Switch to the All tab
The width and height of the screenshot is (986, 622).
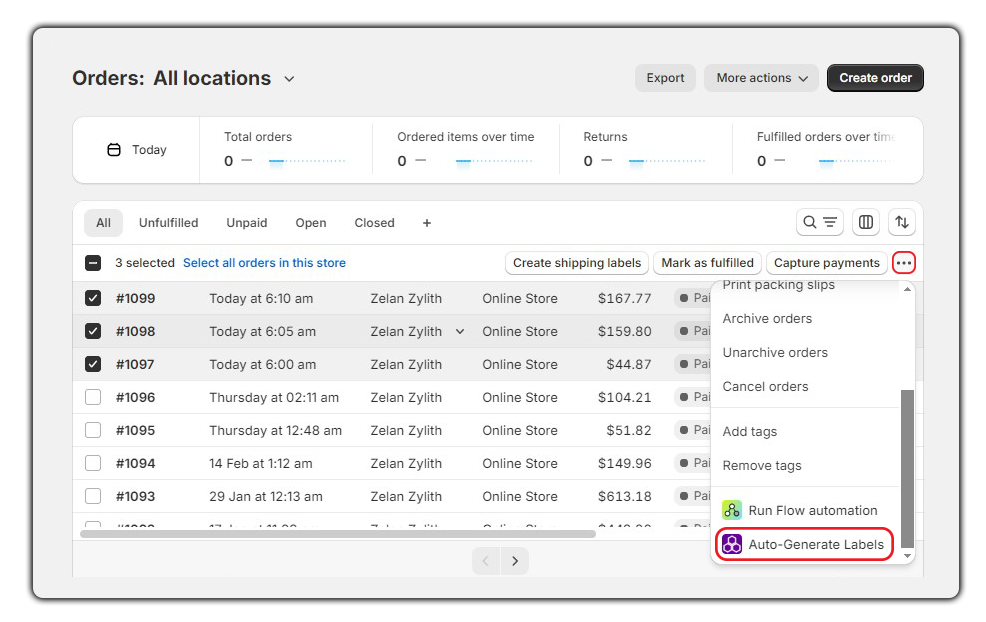(103, 223)
